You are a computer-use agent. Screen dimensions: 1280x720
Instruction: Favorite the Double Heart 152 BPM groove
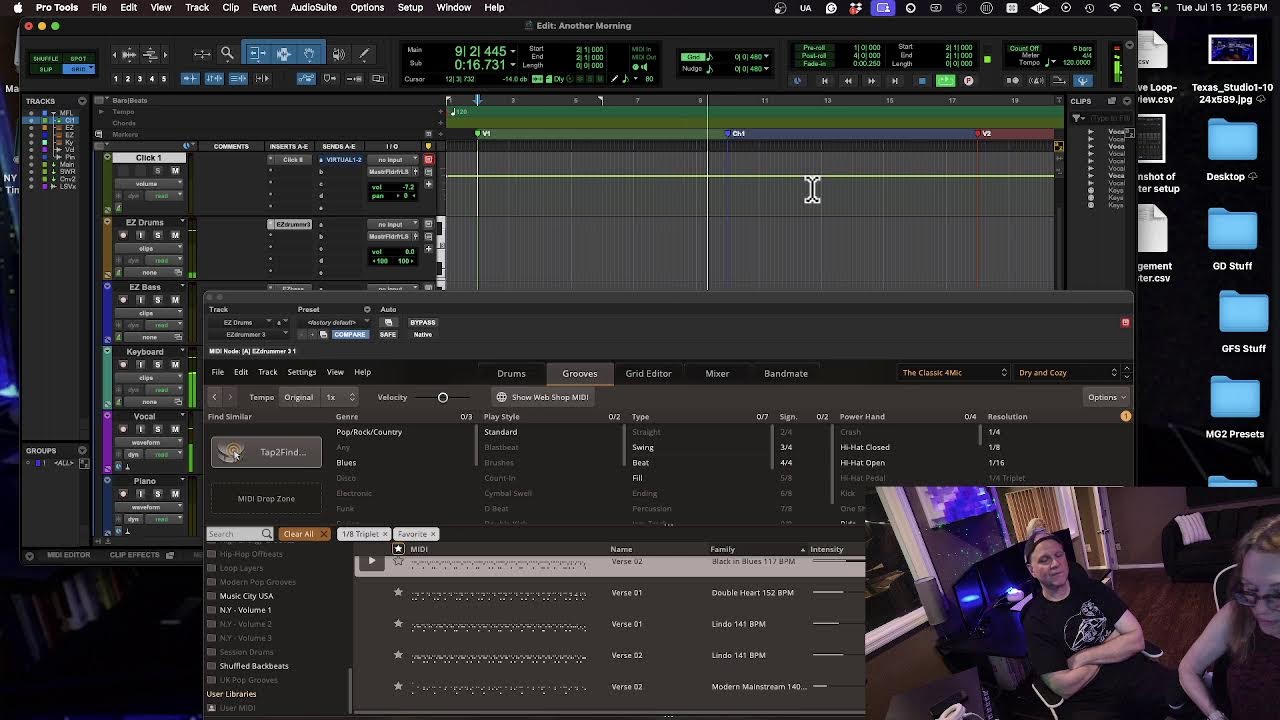point(398,592)
